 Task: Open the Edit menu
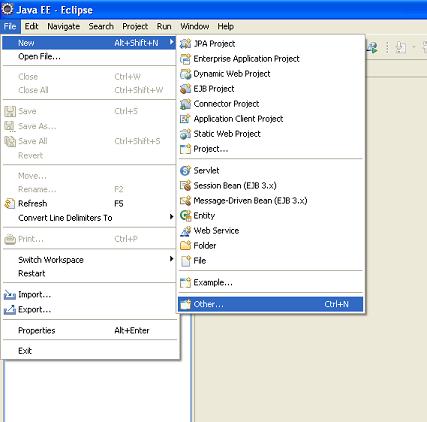pyautogui.click(x=31, y=26)
